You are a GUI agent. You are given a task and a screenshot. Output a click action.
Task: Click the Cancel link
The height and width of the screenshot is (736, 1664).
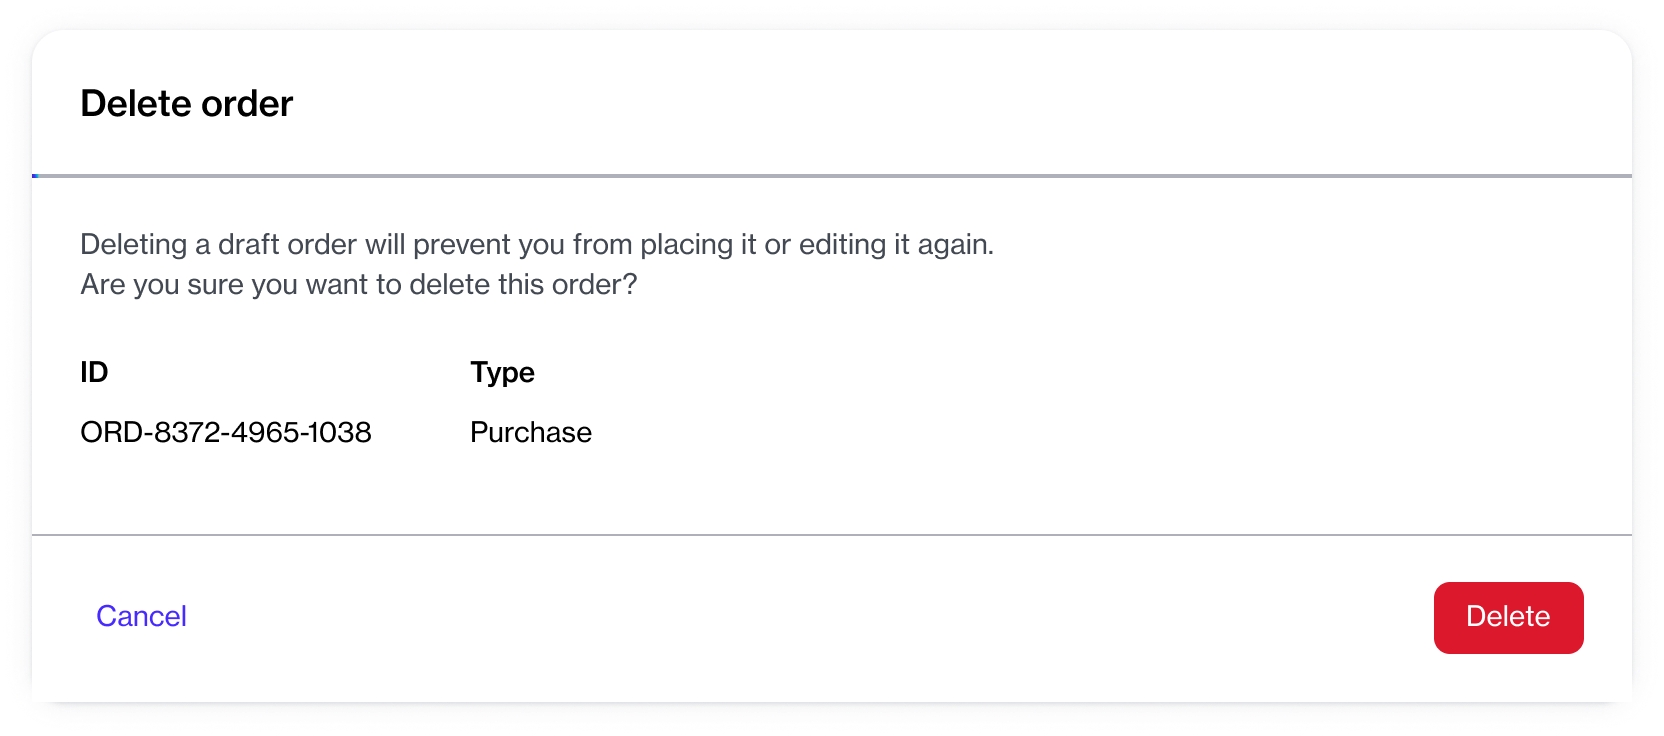[x=141, y=616]
